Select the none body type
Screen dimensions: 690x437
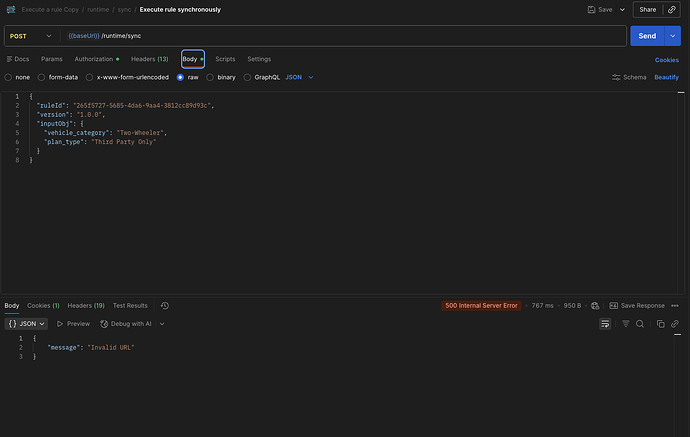(8, 77)
